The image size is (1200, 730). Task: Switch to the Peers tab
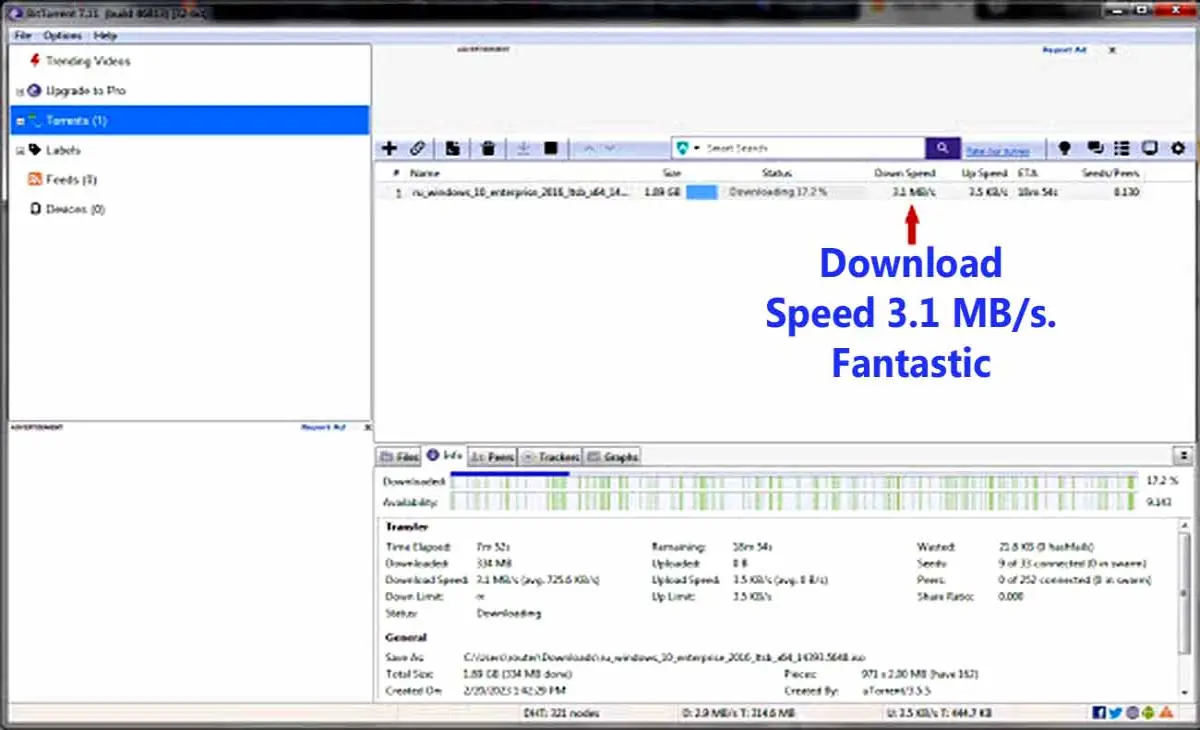coord(492,456)
